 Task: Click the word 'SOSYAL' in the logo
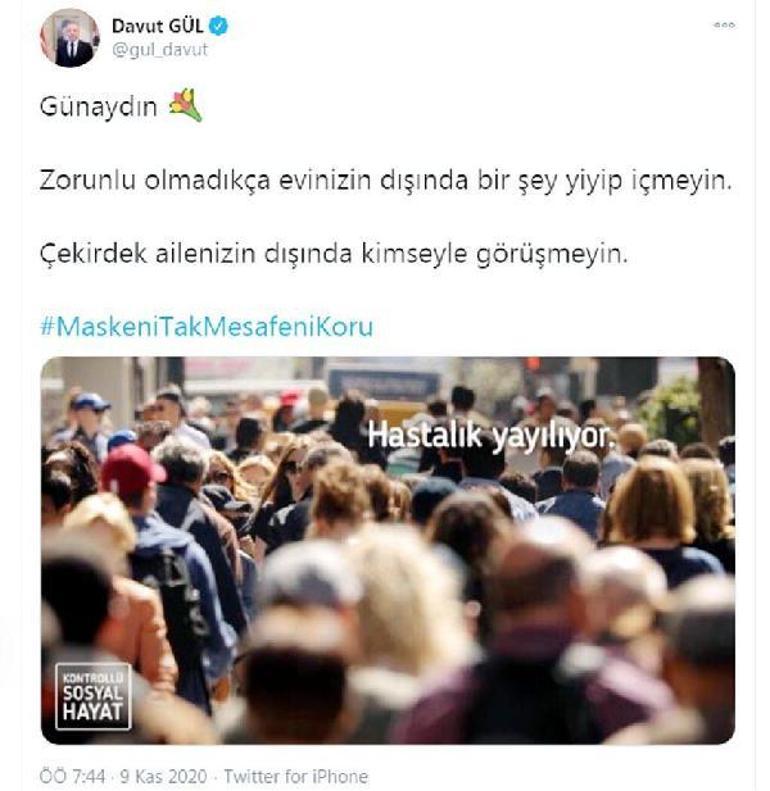point(93,693)
